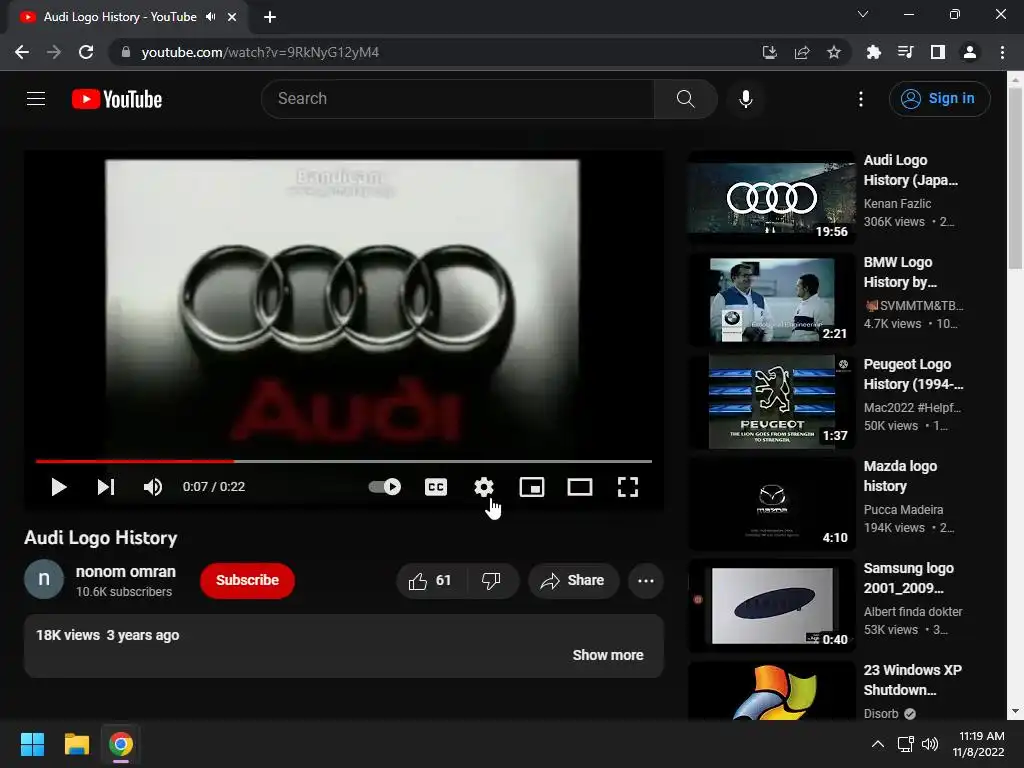Open BMW Logo History thumbnail

pyautogui.click(x=771, y=299)
